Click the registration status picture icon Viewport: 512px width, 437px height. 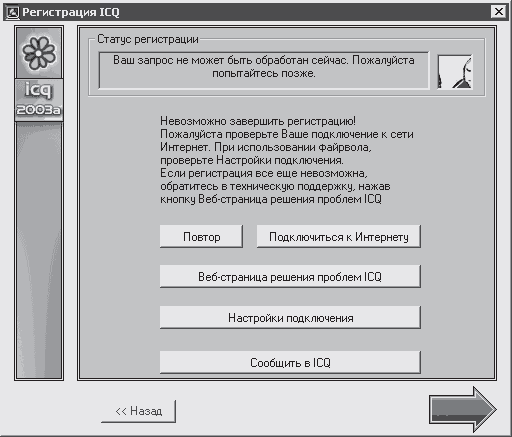[455, 72]
